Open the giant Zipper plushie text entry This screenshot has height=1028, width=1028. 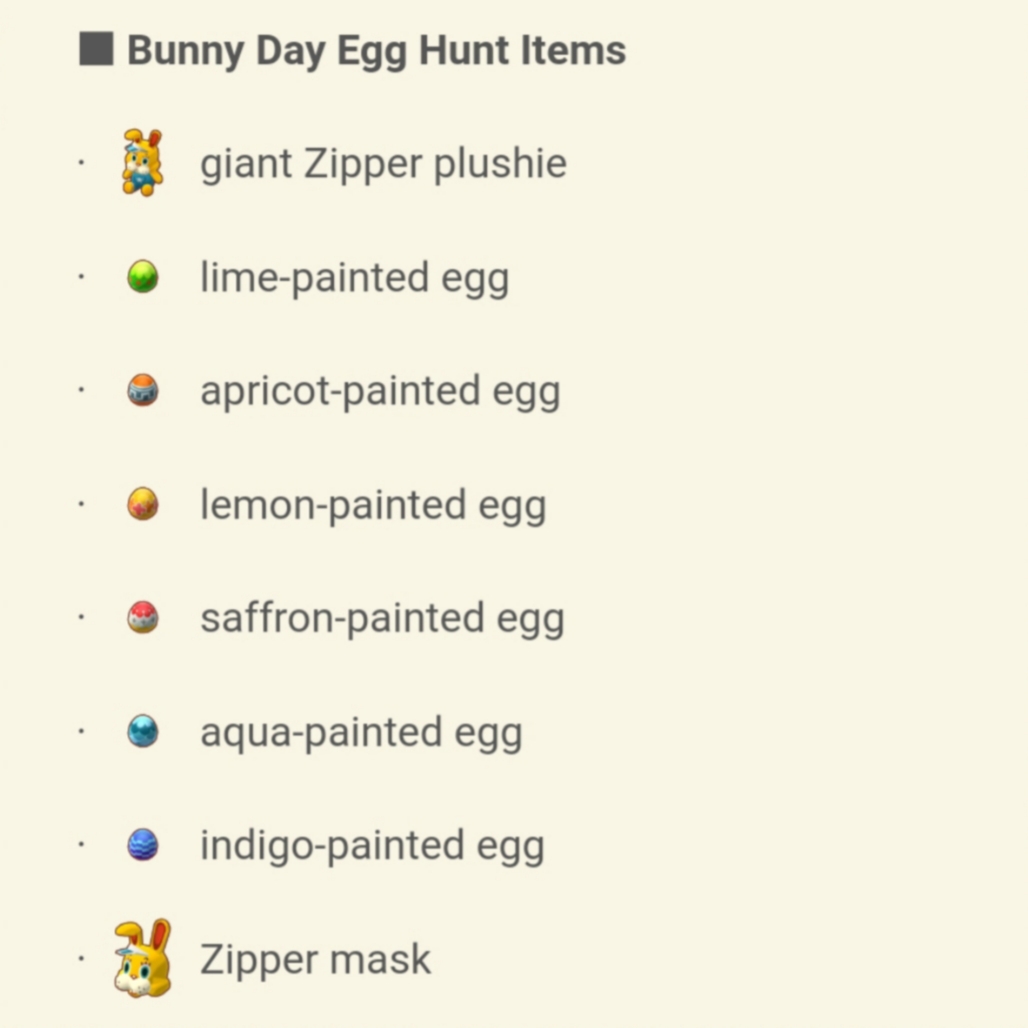click(384, 164)
